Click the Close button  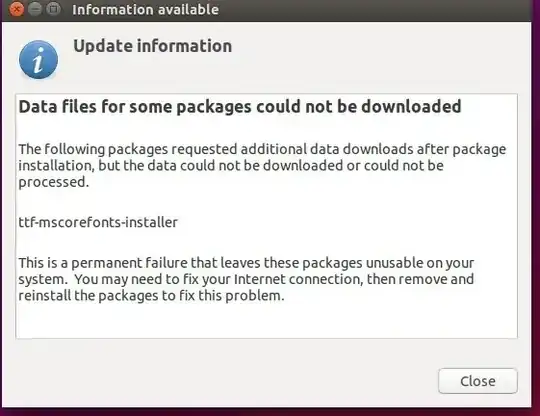click(478, 381)
